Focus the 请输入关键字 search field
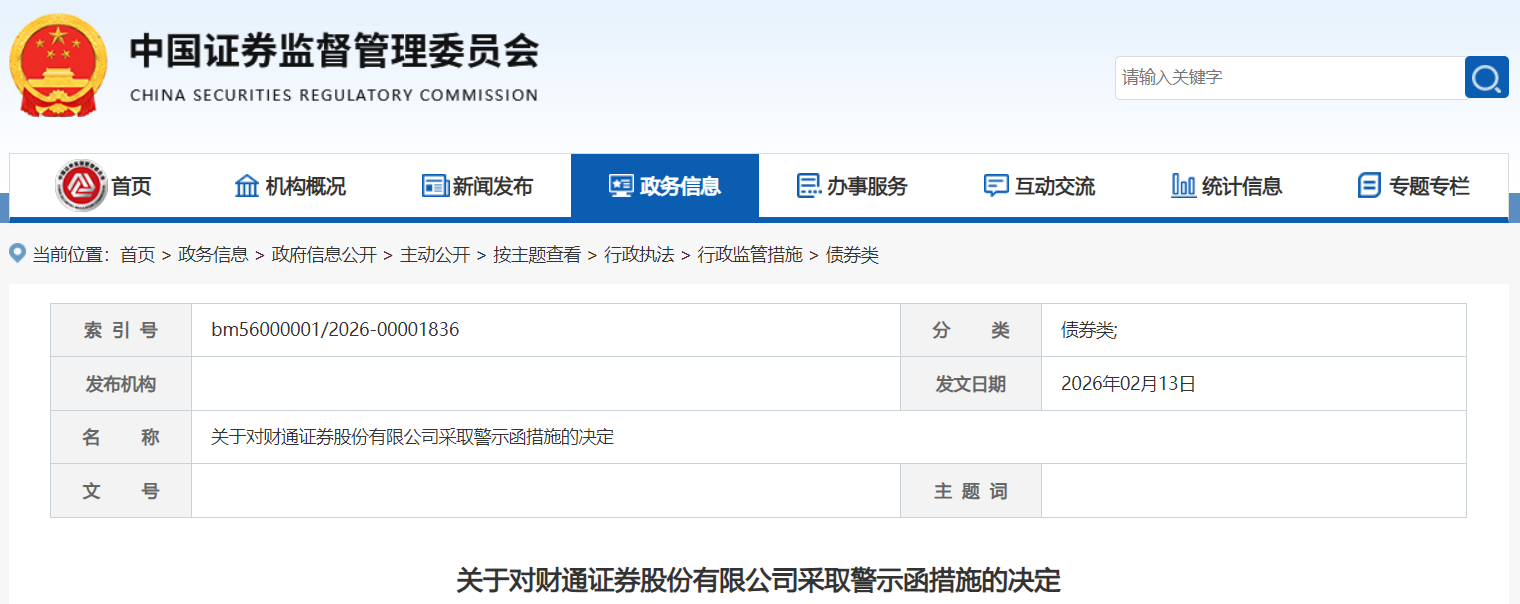The width and height of the screenshot is (1520, 604). click(1290, 77)
